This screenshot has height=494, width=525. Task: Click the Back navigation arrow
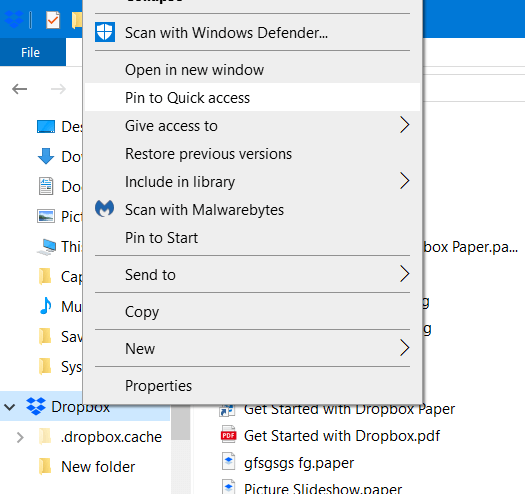19,89
